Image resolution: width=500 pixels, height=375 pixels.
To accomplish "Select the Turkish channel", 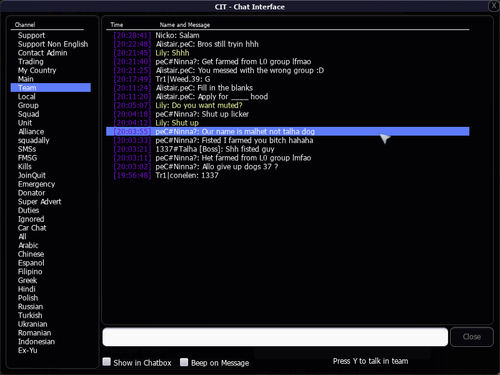I will 30,315.
